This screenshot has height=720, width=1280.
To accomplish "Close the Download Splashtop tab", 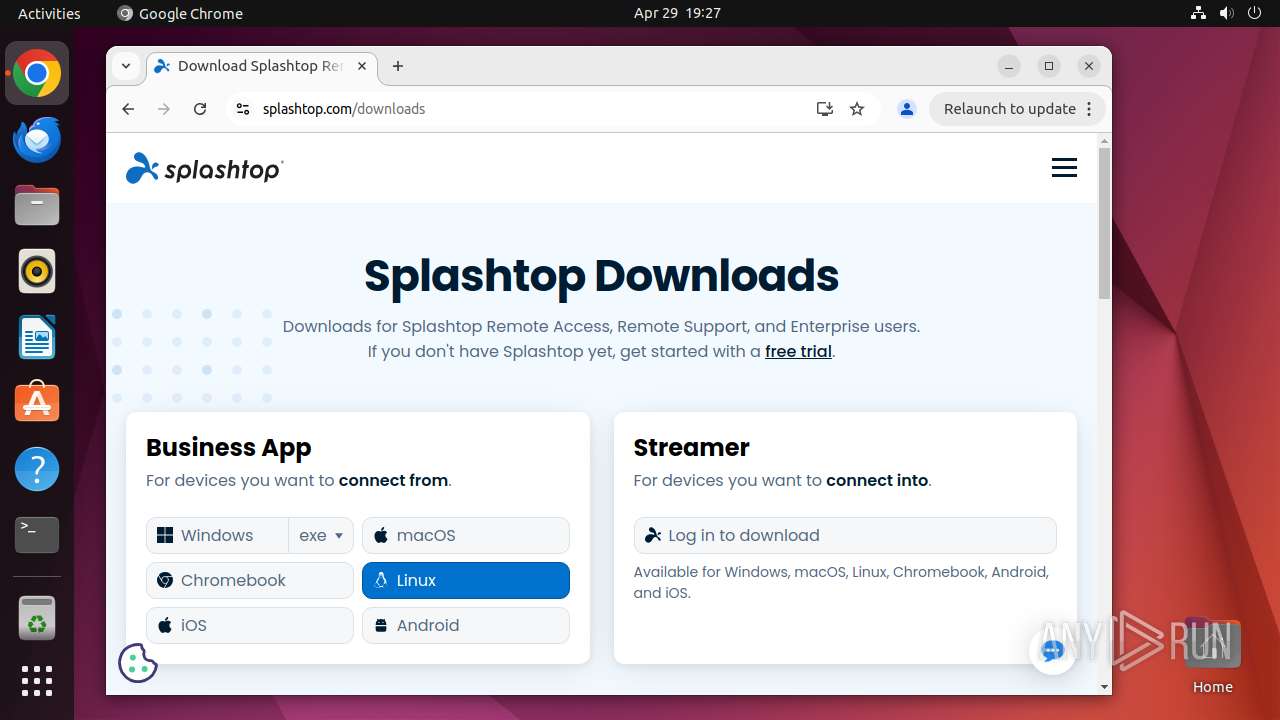I will pos(362,66).
